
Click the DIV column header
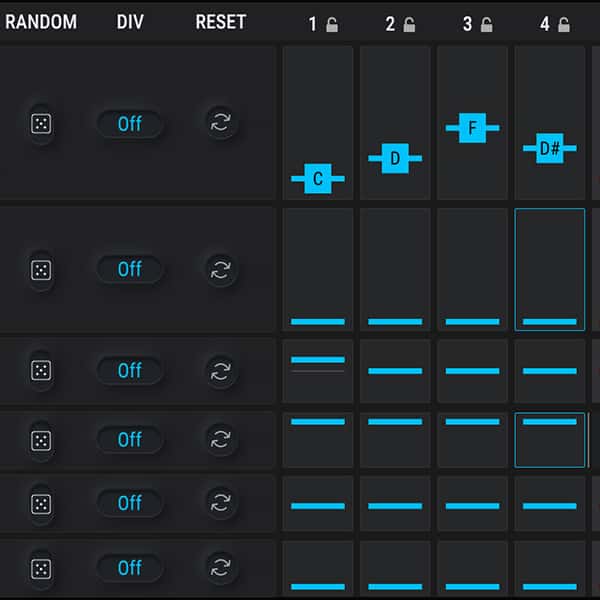pyautogui.click(x=130, y=22)
